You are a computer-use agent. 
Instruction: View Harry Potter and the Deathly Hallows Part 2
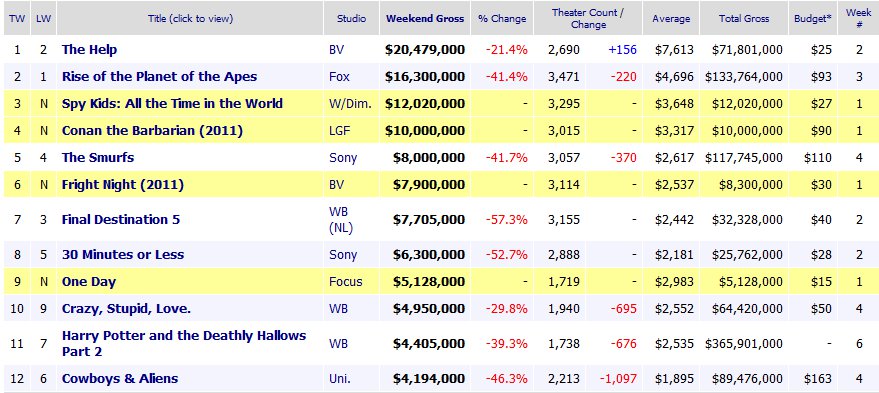[x=184, y=343]
